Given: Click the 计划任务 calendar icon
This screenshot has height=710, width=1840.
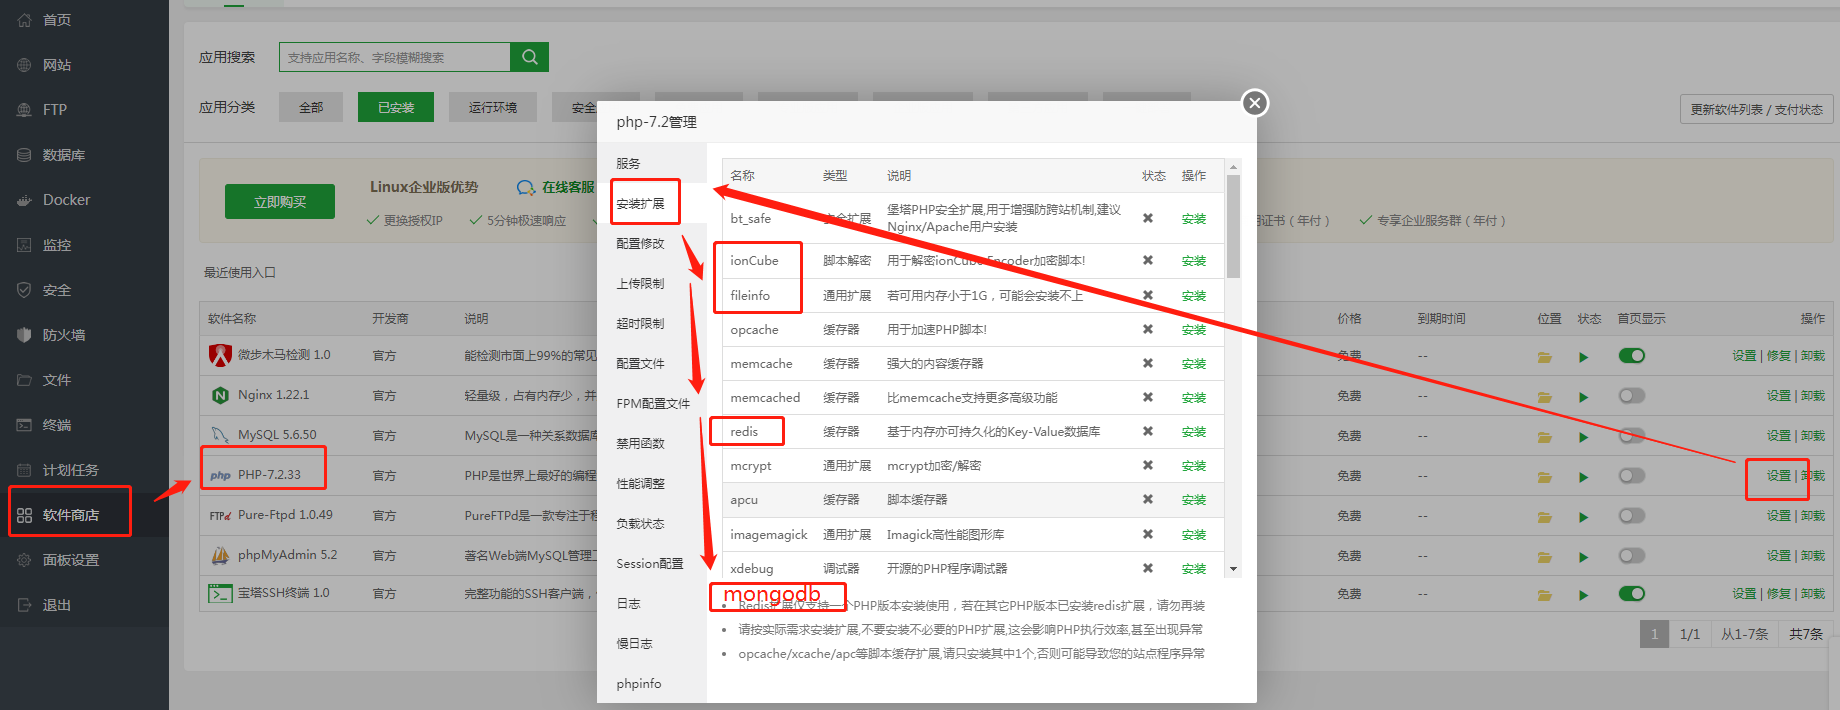Looking at the screenshot, I should click(24, 470).
